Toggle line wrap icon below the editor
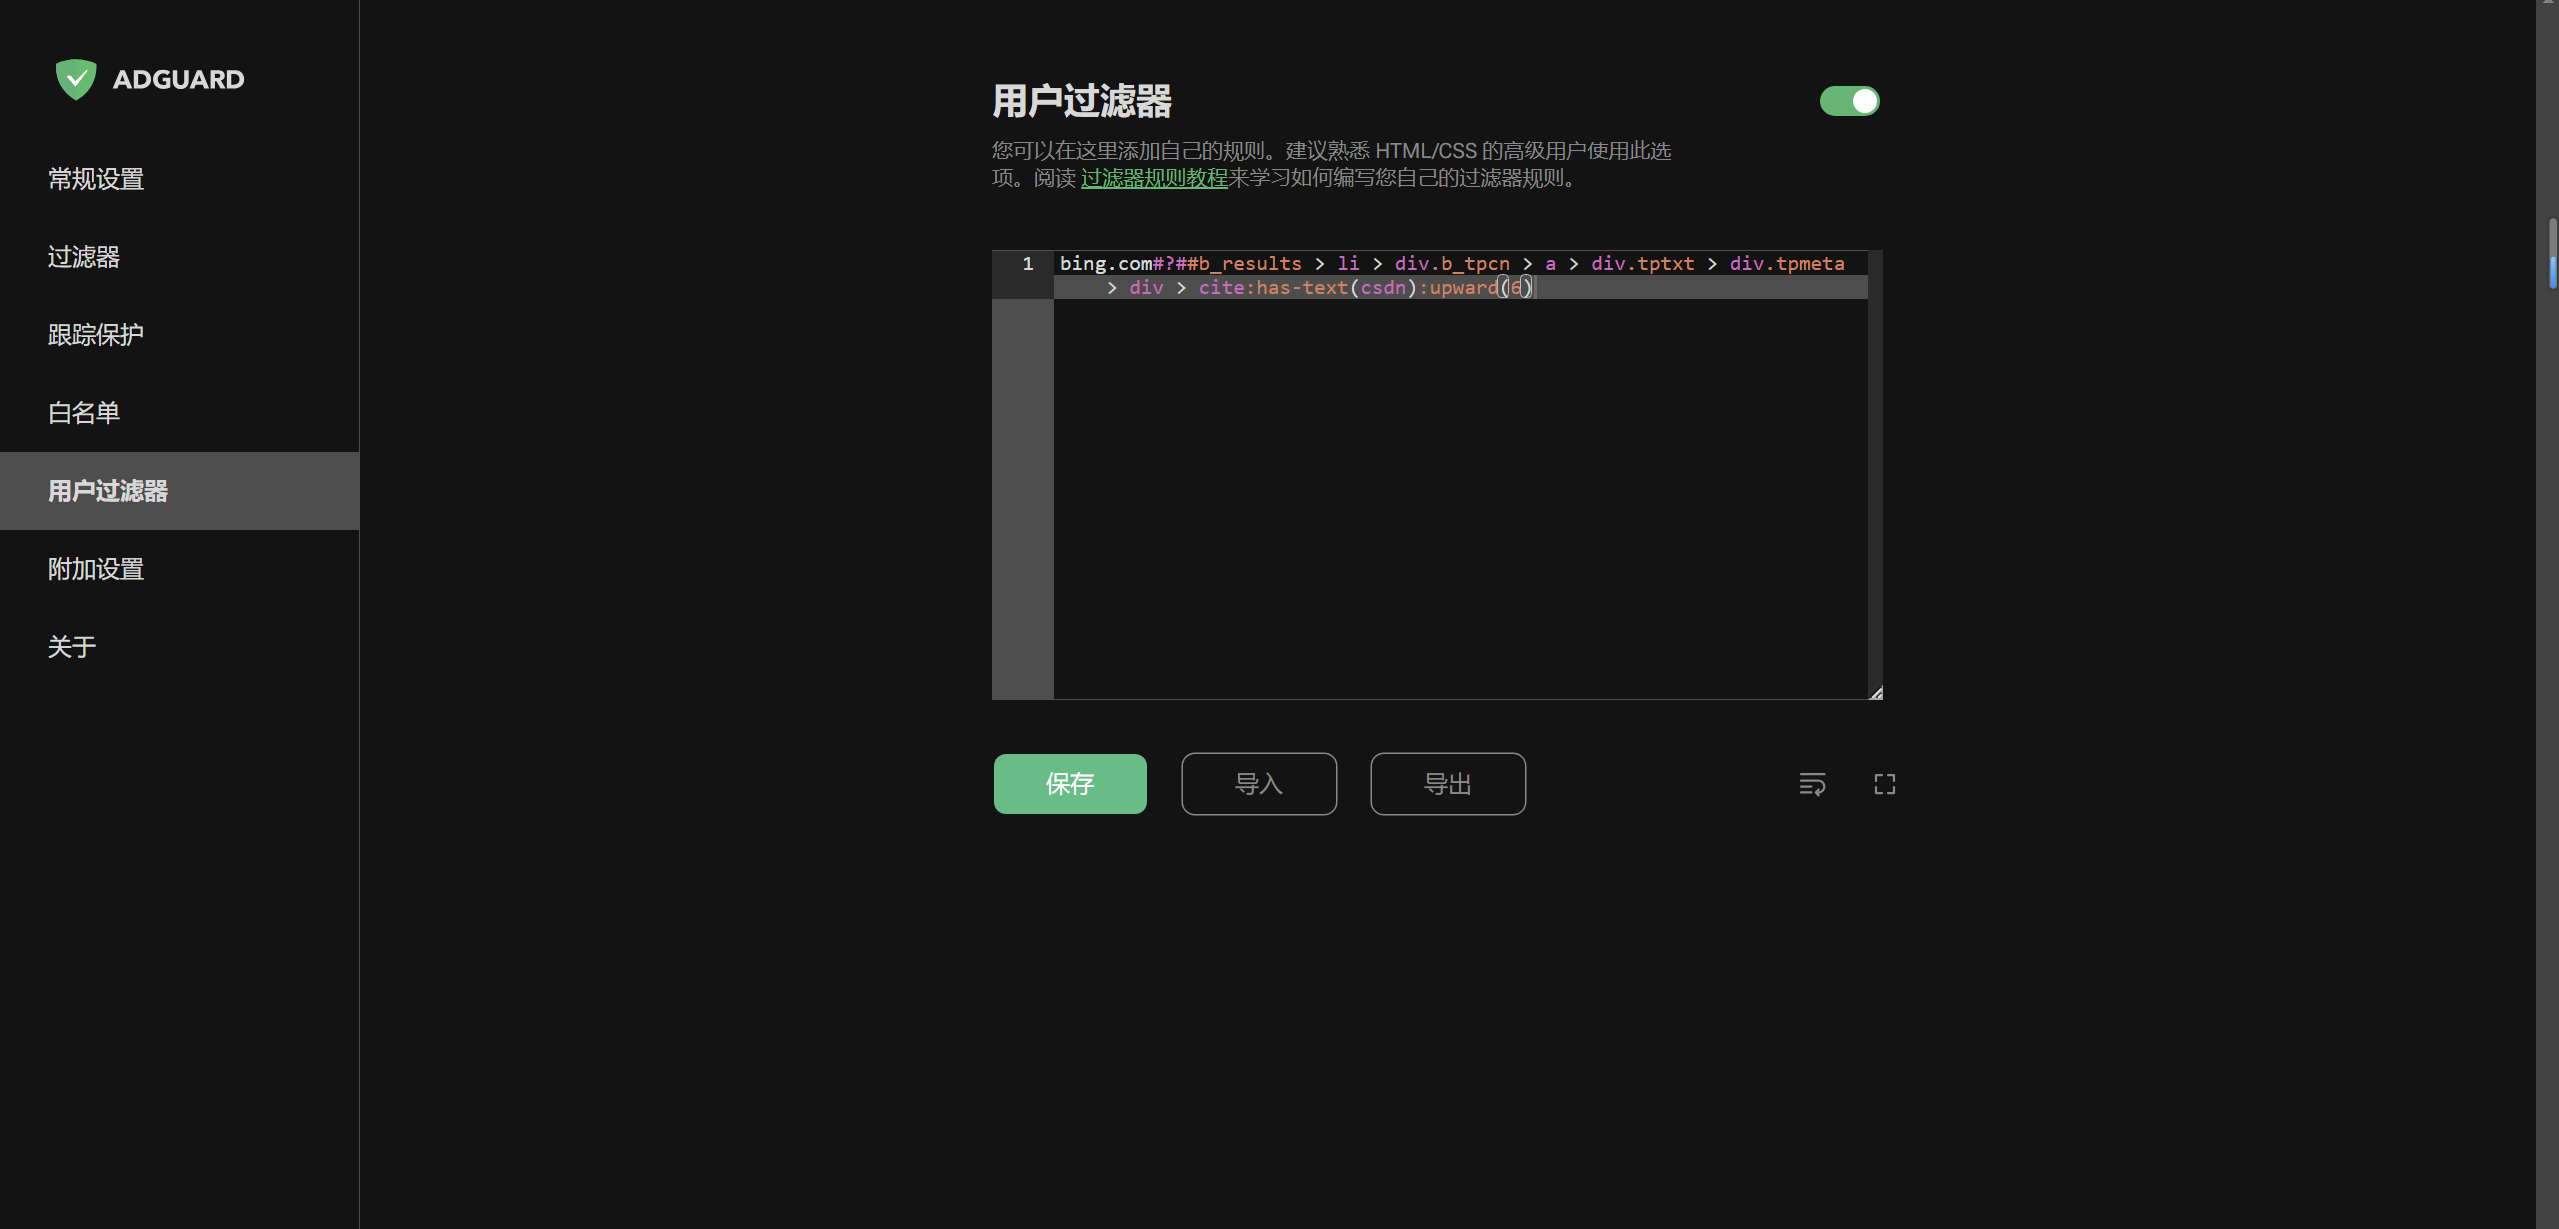Image resolution: width=2559 pixels, height=1229 pixels. pyautogui.click(x=1812, y=784)
